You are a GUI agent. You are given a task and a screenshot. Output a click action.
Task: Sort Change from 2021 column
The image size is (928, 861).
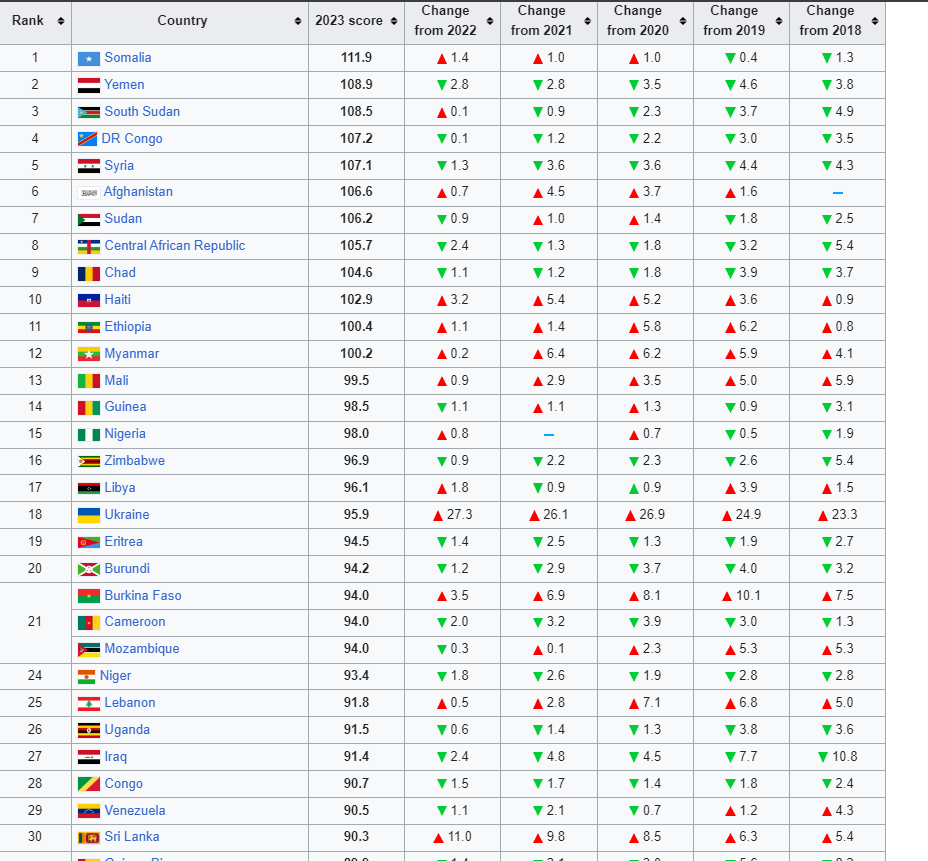[587, 21]
